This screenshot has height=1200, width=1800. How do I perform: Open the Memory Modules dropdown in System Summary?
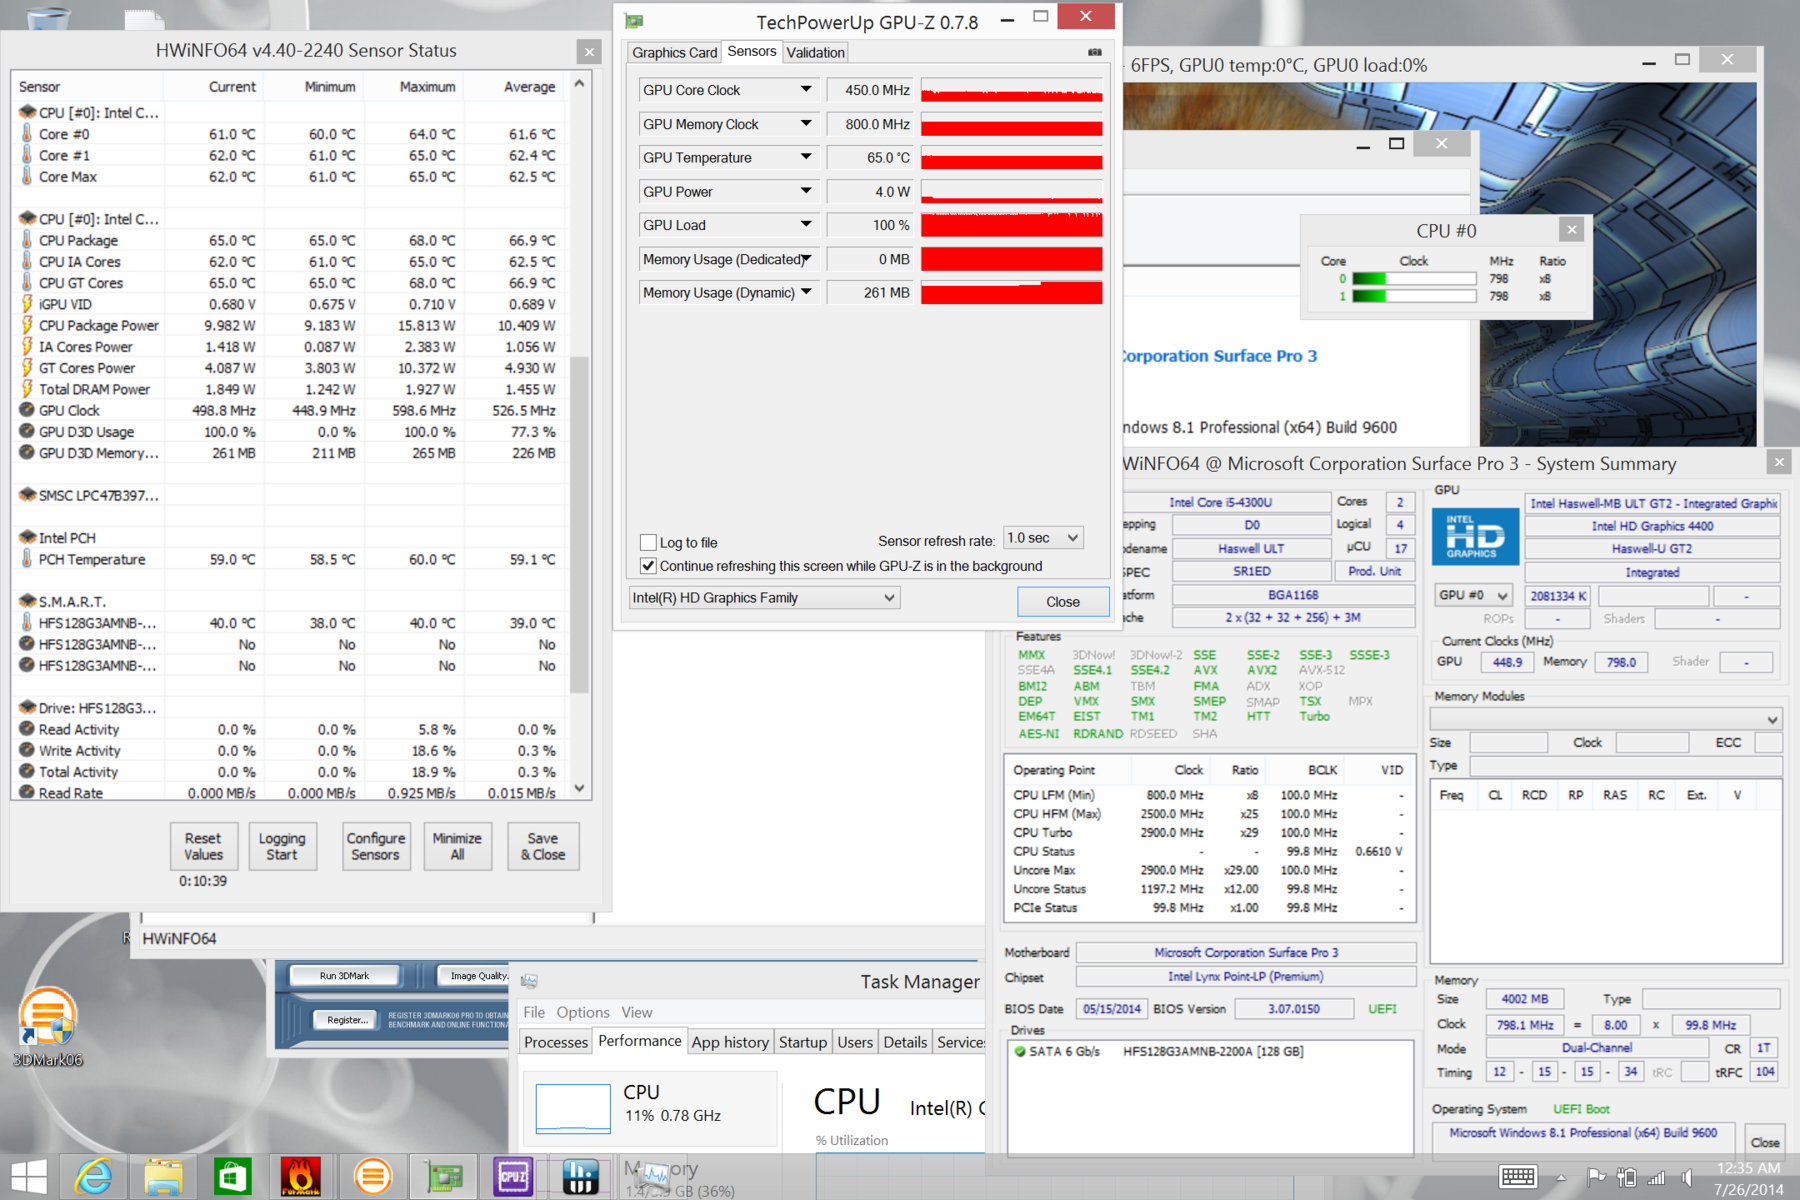point(1606,720)
